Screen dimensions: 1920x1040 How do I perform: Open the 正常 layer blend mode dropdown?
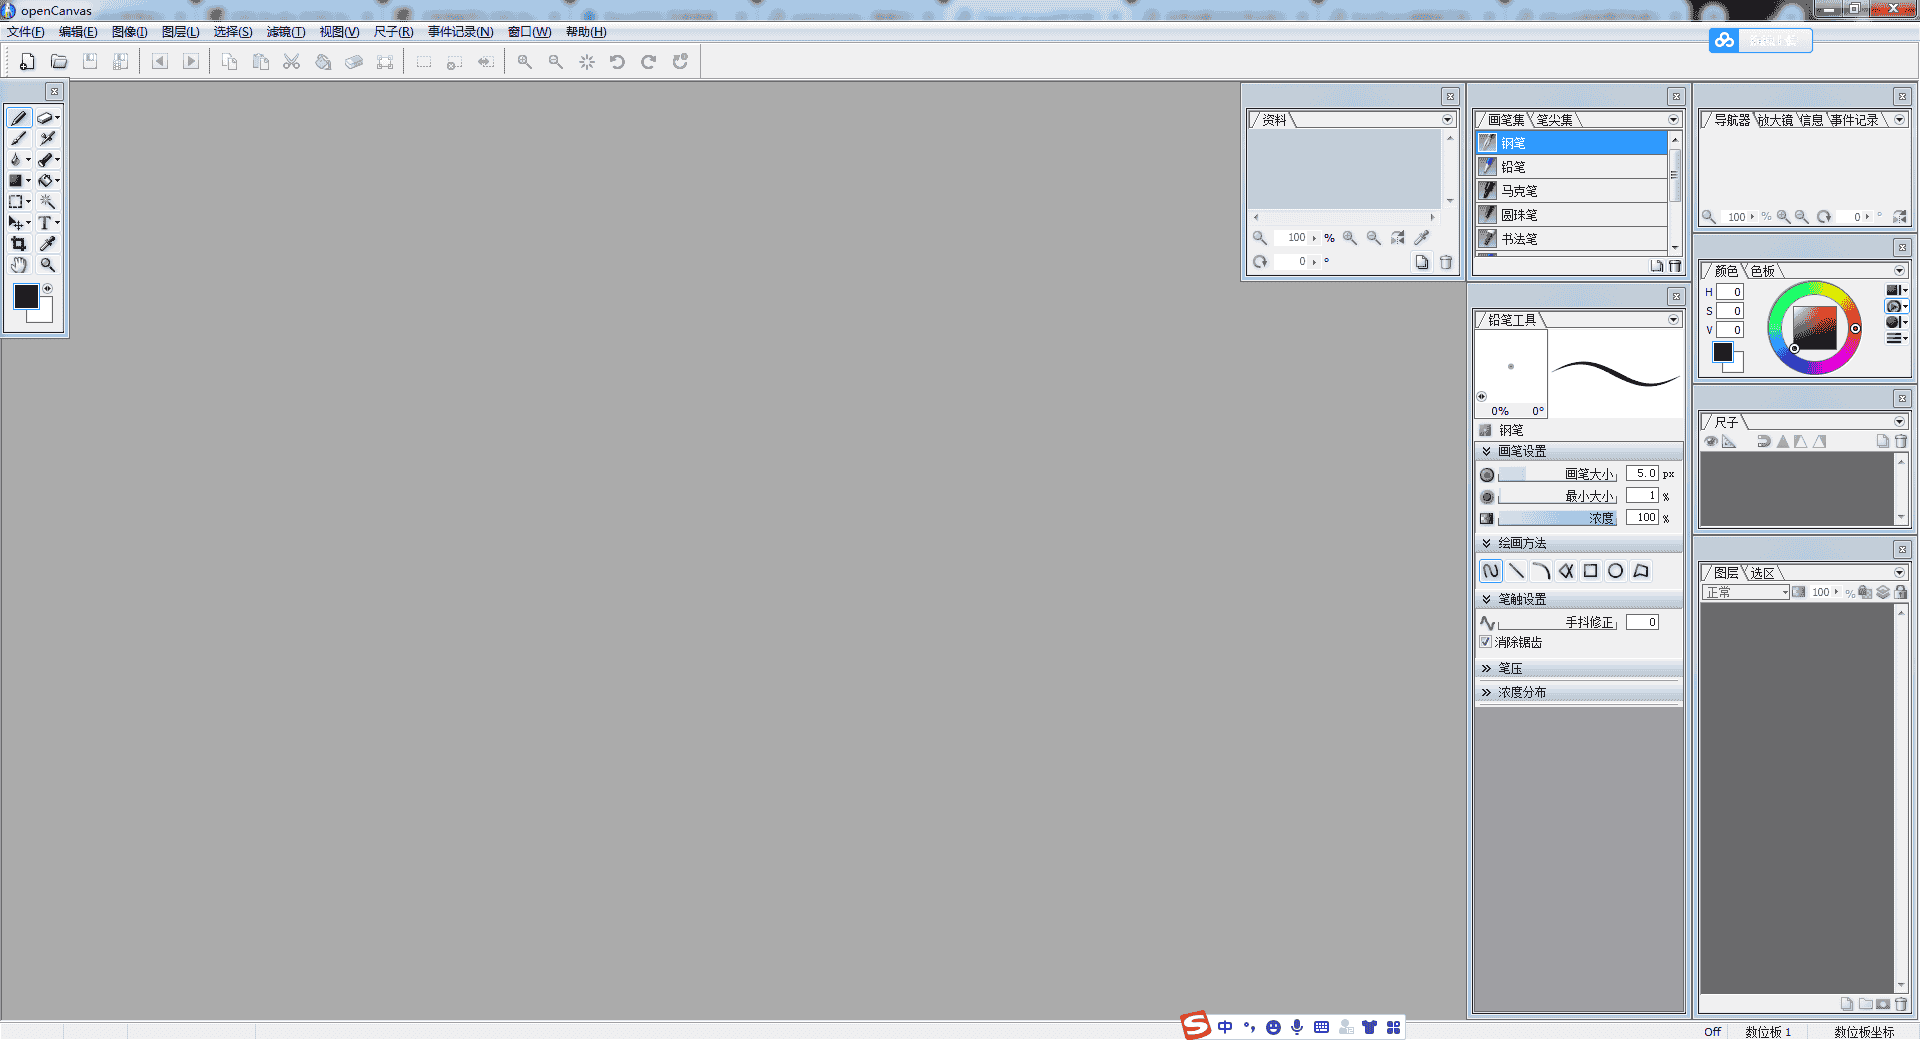(x=1787, y=592)
